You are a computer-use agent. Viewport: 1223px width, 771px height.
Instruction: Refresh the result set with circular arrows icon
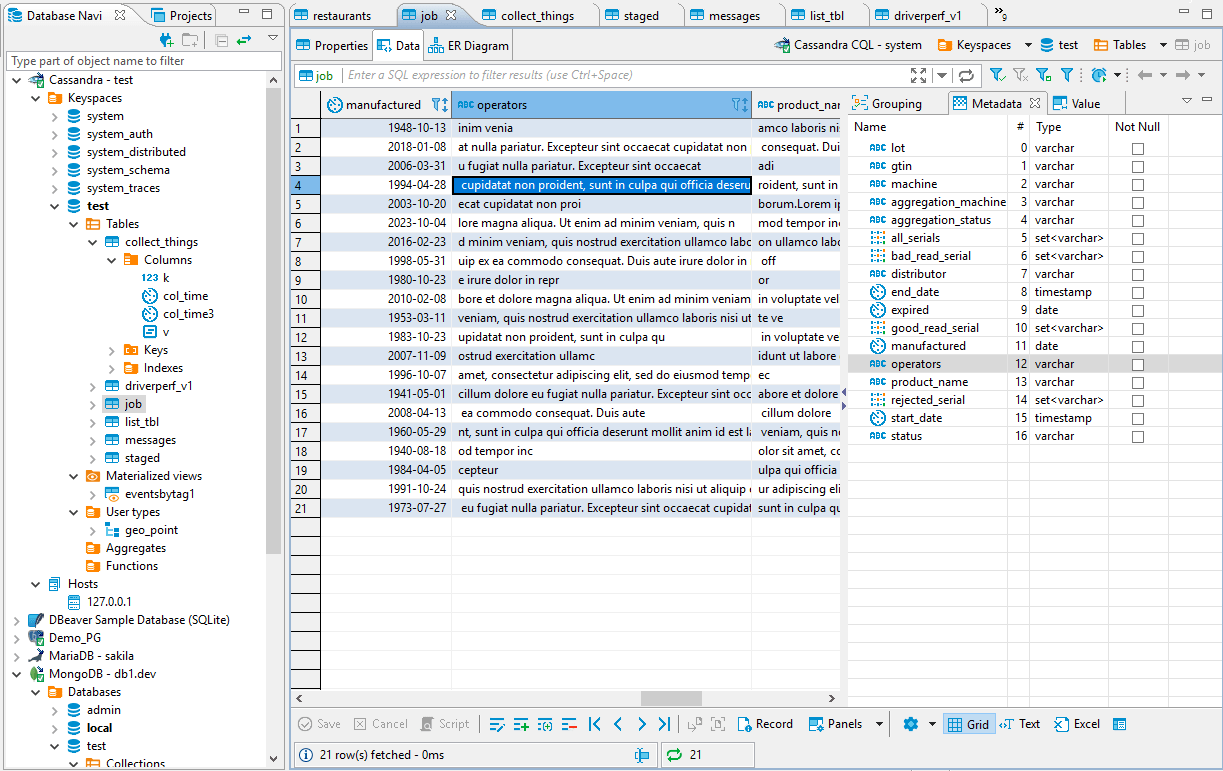(966, 75)
